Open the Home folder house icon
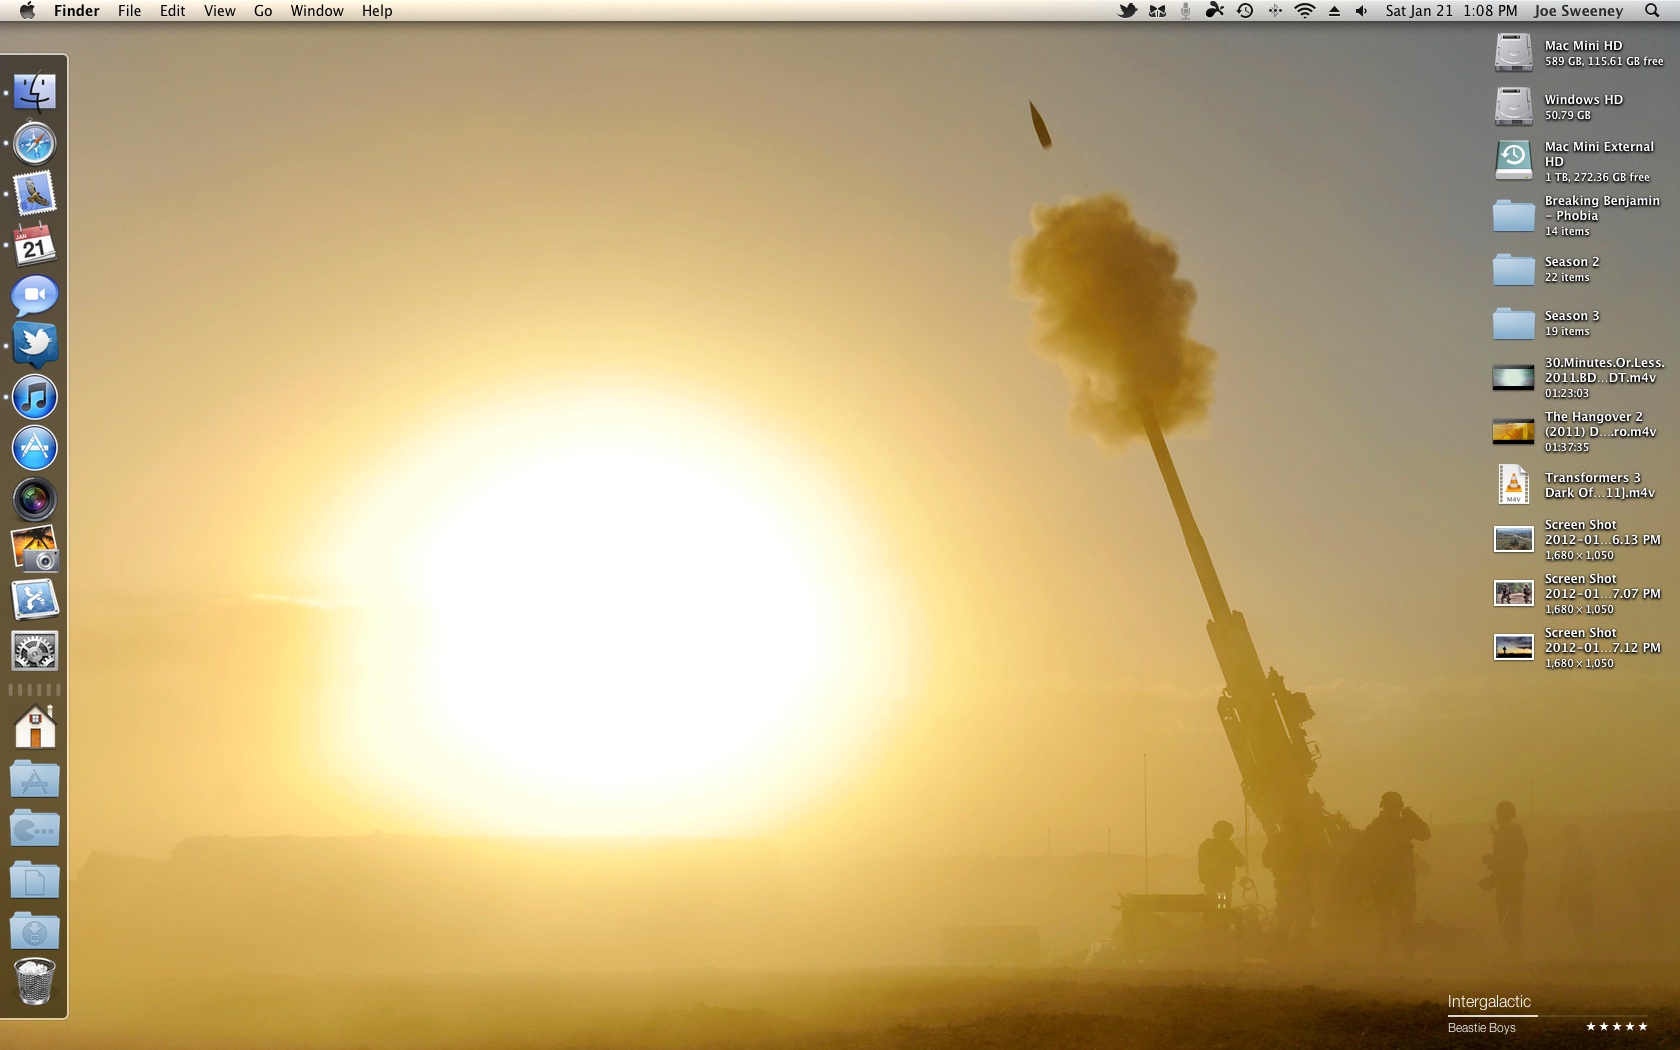 tap(35, 728)
